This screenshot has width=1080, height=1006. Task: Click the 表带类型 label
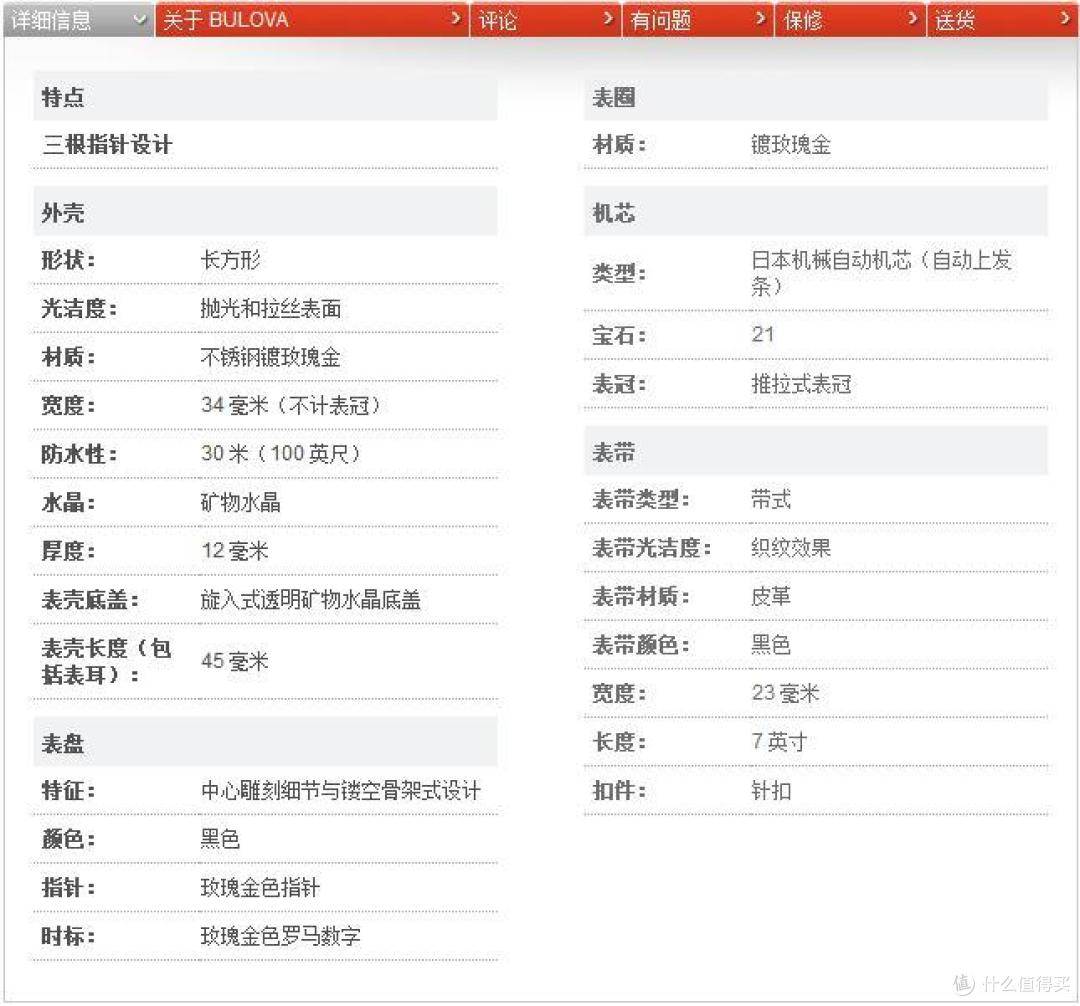641,499
